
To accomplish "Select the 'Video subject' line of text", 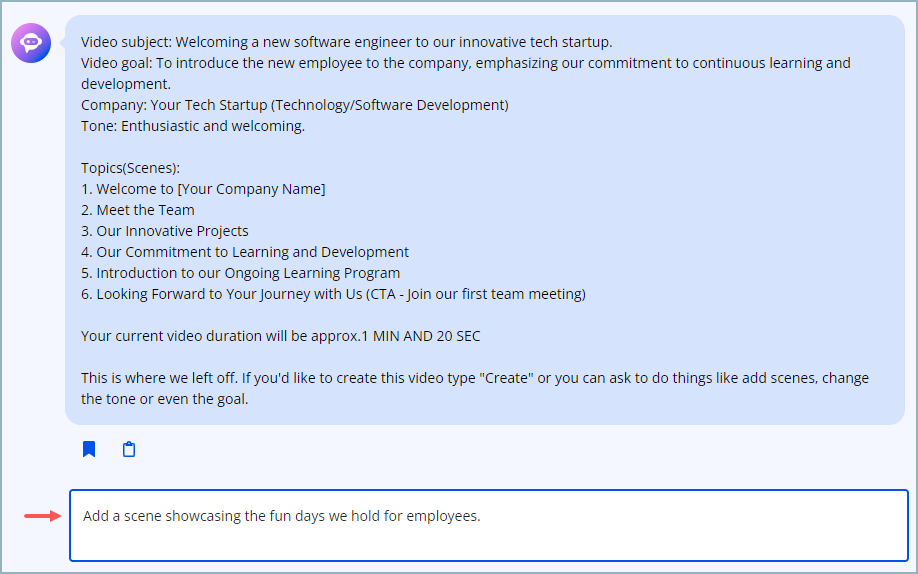I will coord(347,42).
